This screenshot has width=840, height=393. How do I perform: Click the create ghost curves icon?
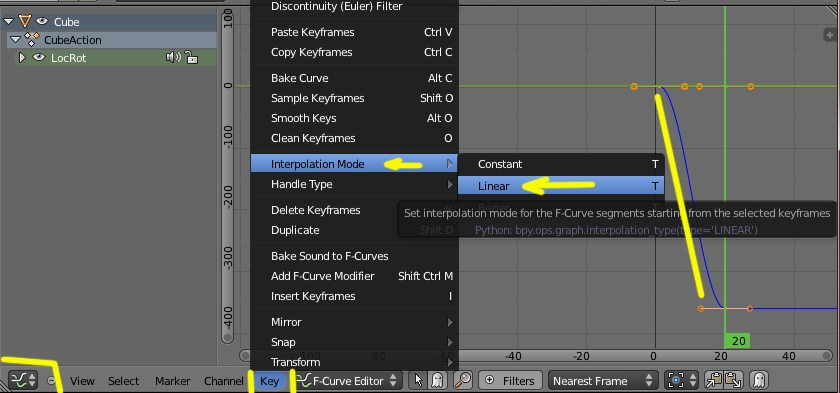pos(760,381)
